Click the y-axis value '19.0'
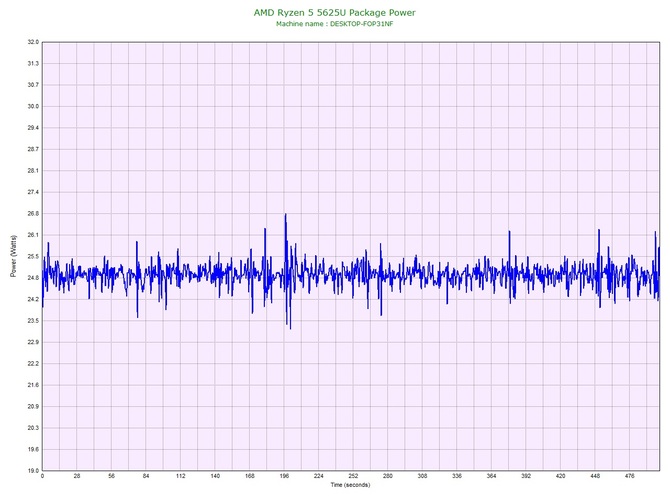Viewport: 670px width, 502px height. [x=33, y=471]
